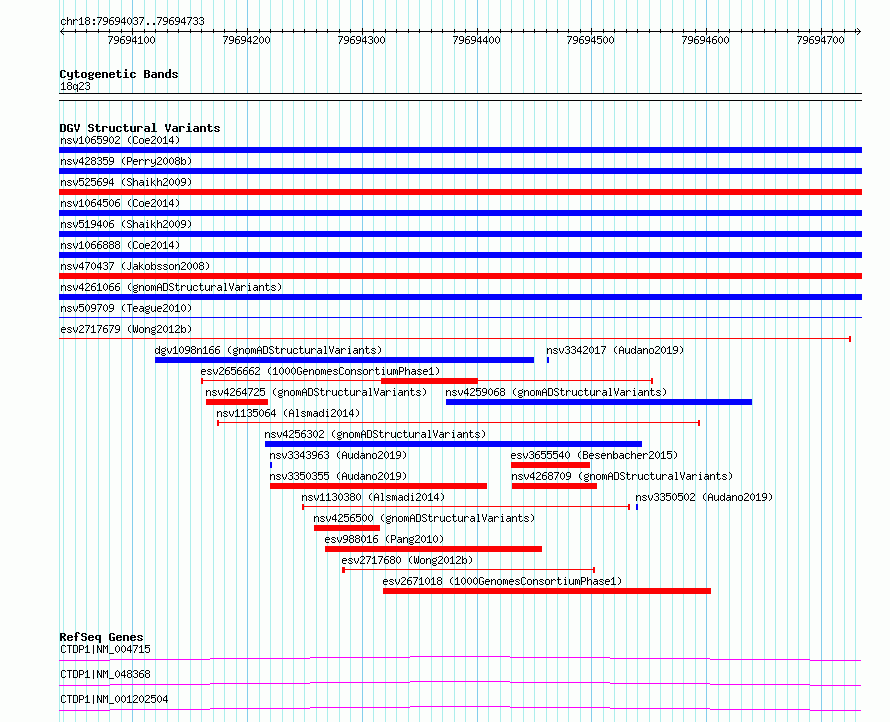This screenshot has height=722, width=890.
Task: Click the chr18:79694037..79694733 region label
Action: (x=132, y=22)
